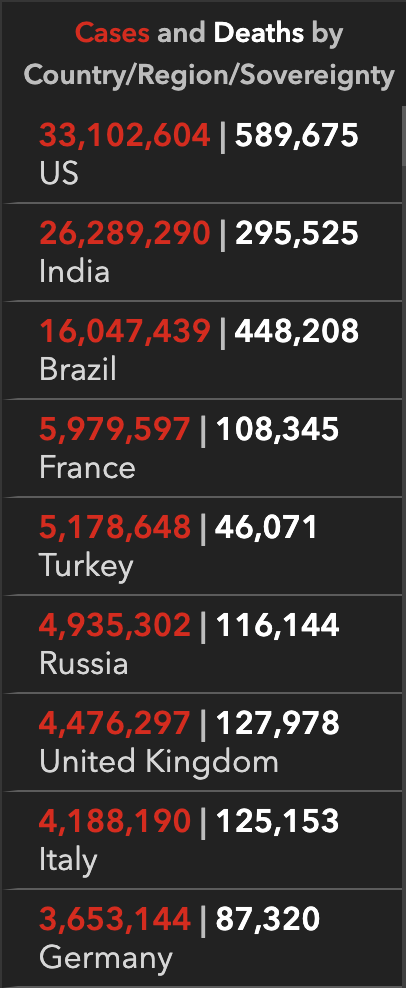Click Russia case count 4,935,302
The height and width of the screenshot is (988, 406).
click(115, 626)
